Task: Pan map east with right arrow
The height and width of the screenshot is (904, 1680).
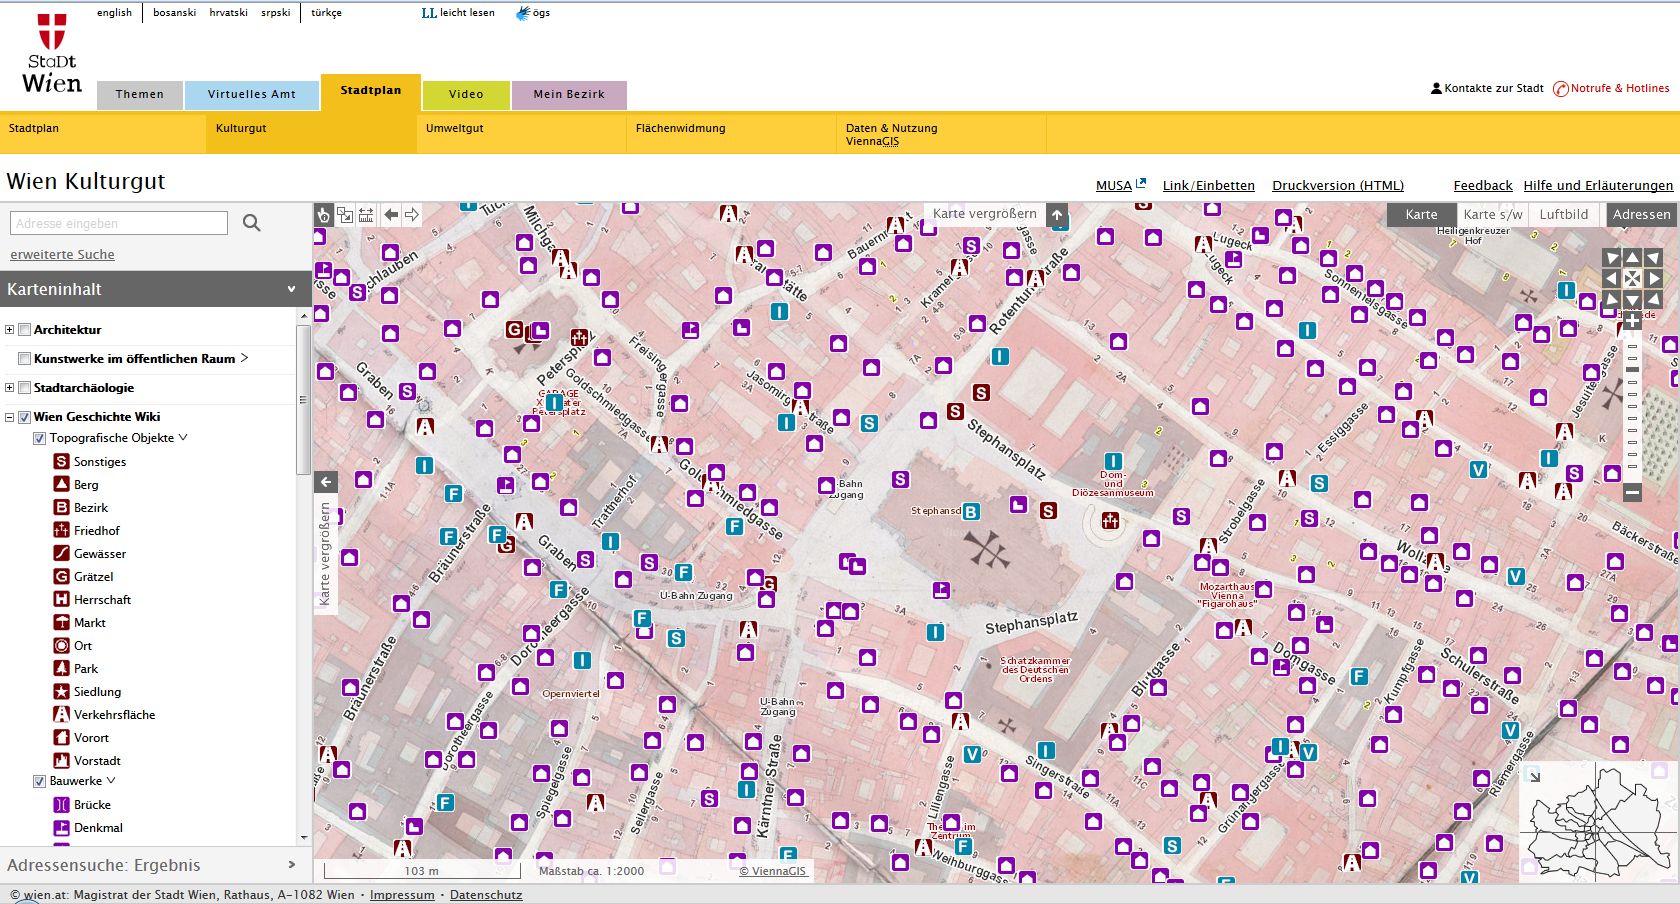Action: [1654, 278]
